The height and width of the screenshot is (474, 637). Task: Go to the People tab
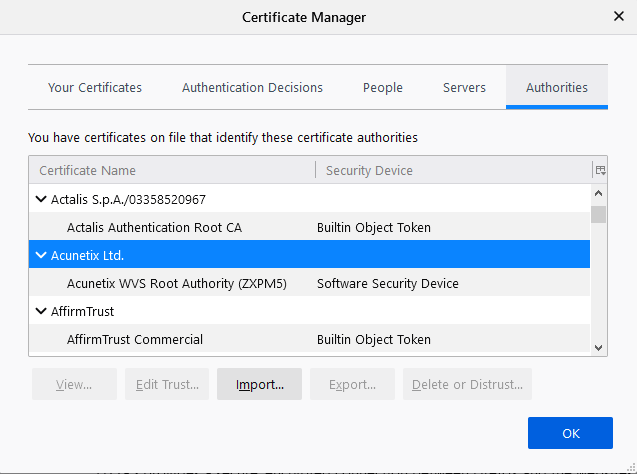383,88
